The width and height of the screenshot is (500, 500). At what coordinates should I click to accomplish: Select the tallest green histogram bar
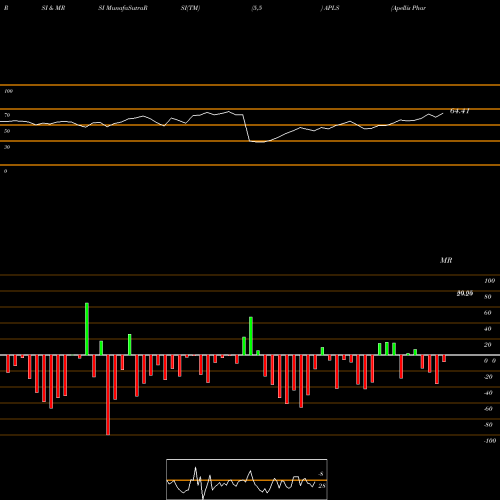87,329
